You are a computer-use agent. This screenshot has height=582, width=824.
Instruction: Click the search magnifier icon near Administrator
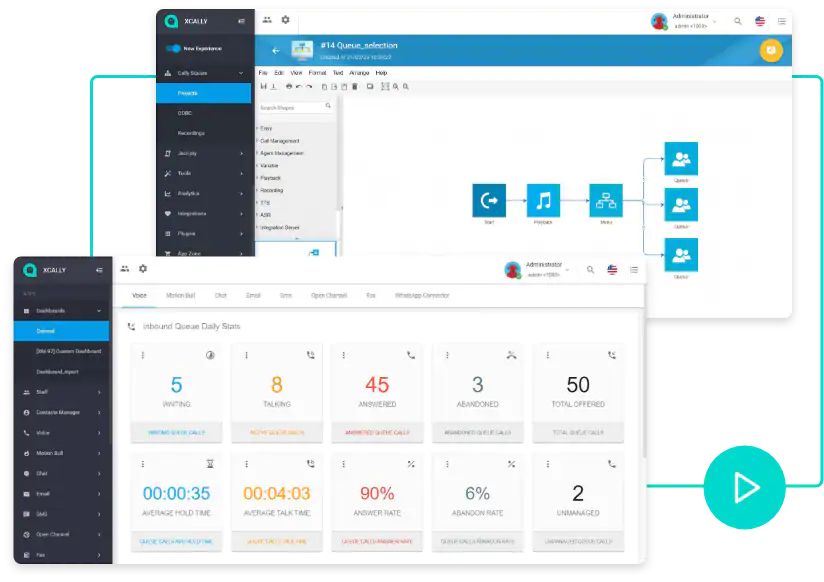738,21
